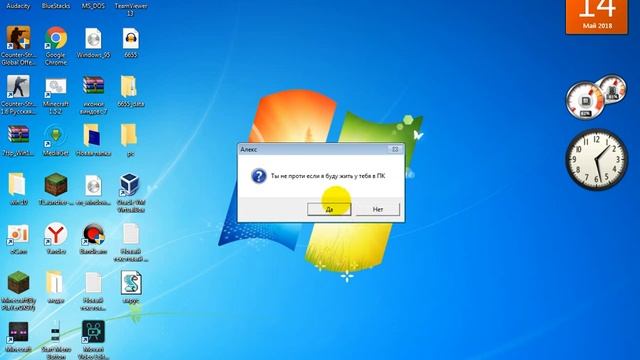640x360 pixels.
Task: Click the TeamViewer 13 desktop label
Action: (131, 9)
